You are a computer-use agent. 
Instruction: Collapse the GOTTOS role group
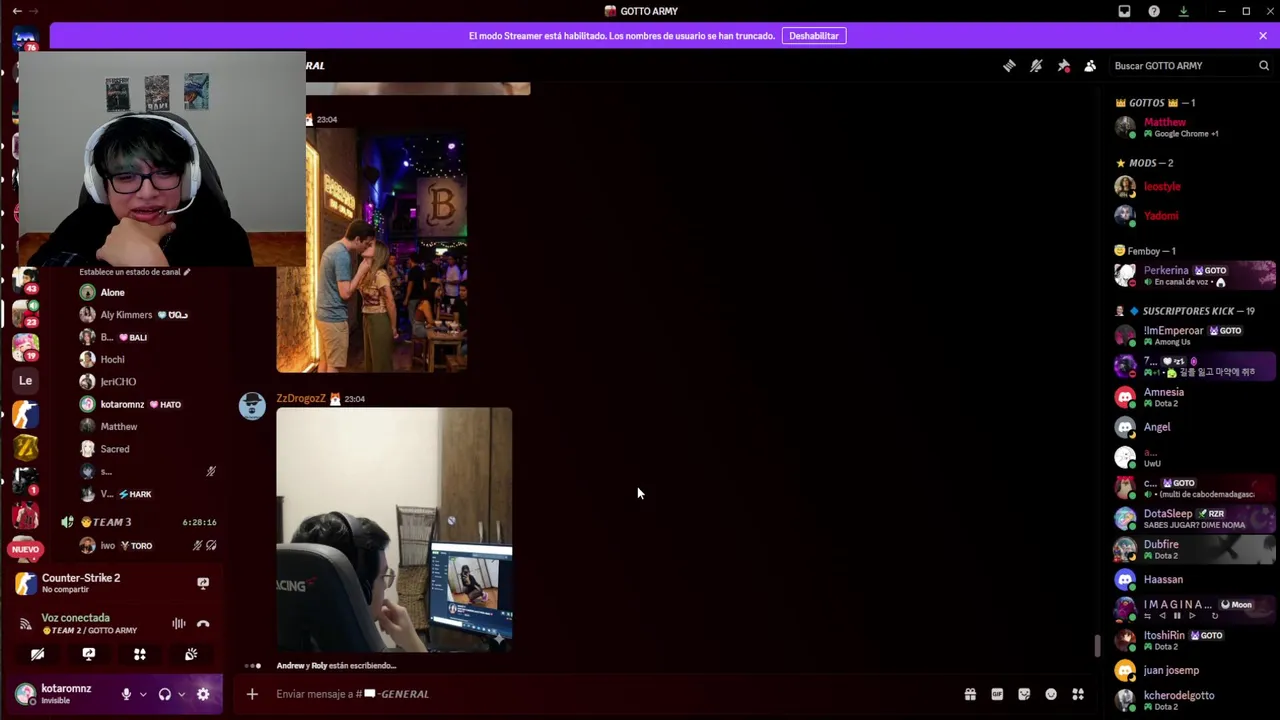(1155, 103)
